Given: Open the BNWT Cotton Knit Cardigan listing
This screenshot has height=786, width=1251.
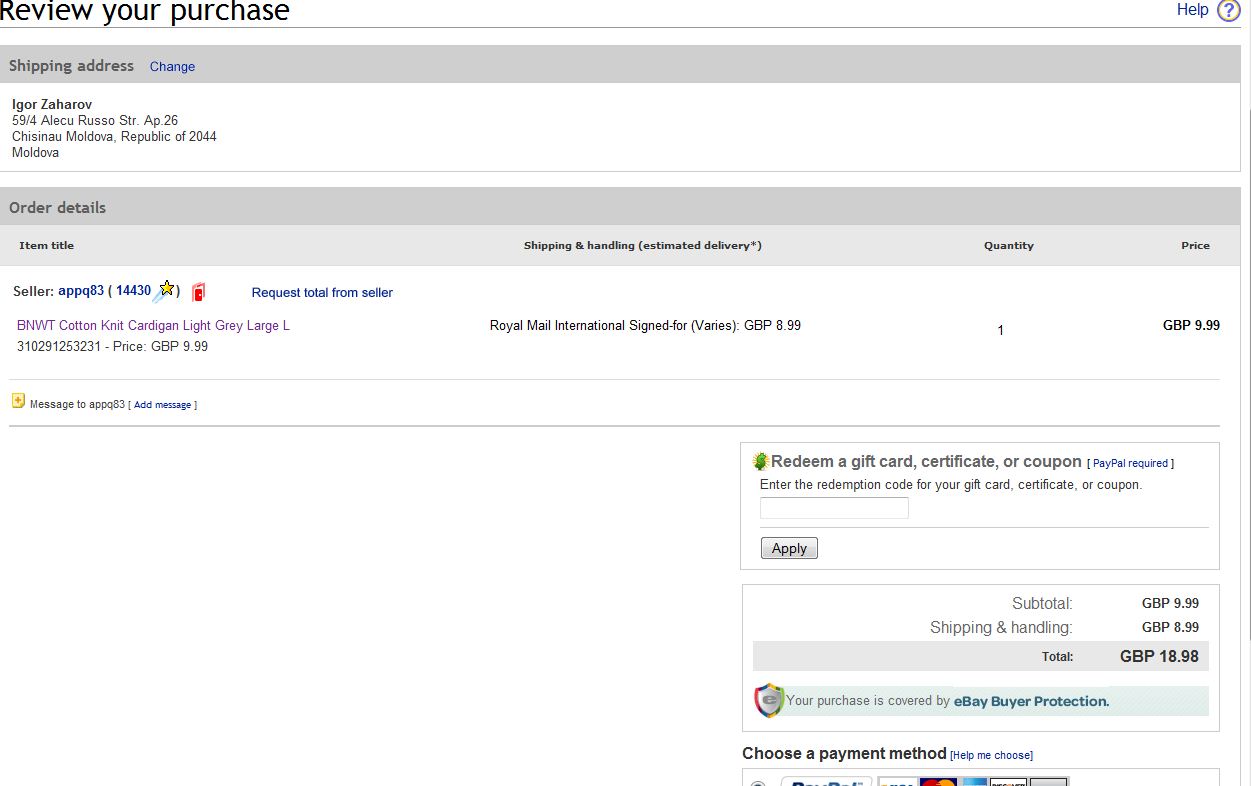Looking at the screenshot, I should (x=153, y=326).
